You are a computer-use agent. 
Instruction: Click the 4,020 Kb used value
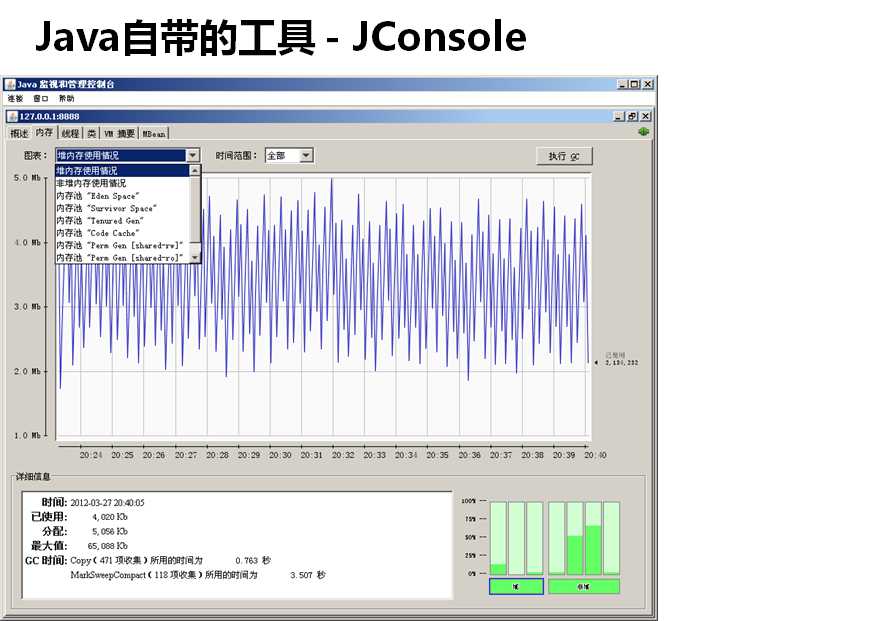[110, 517]
